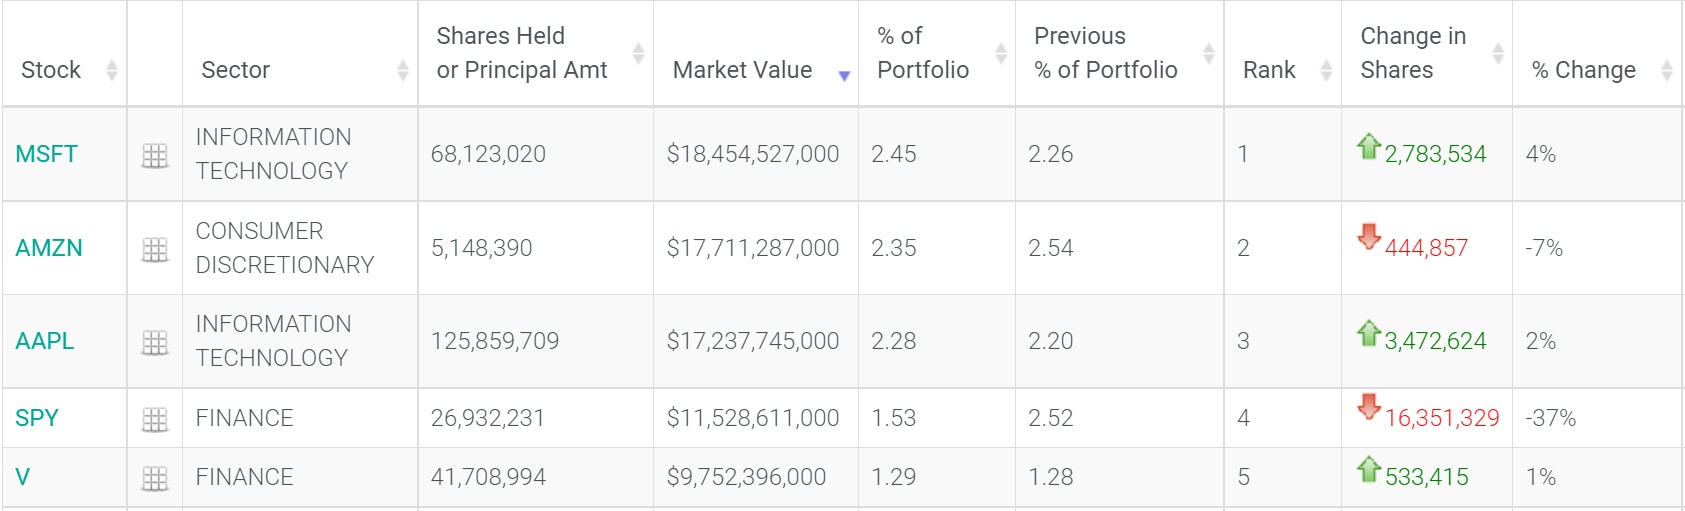Sort by % of Portfolio header
This screenshot has height=511, width=1685.
1000,53
